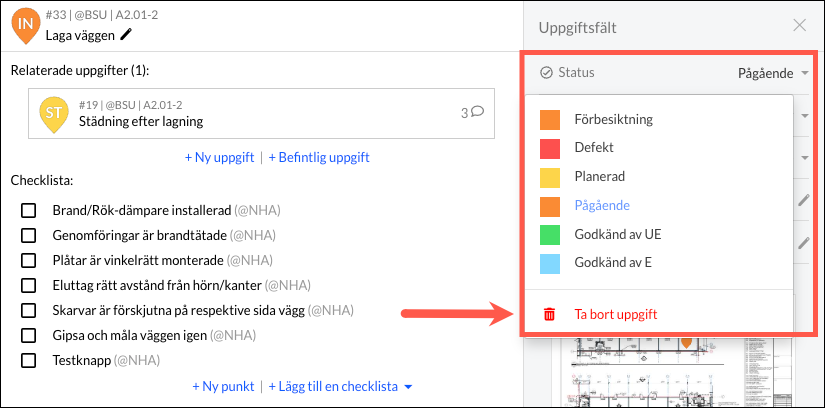Expand Lägg till en checklista arrow

[x=408, y=387]
